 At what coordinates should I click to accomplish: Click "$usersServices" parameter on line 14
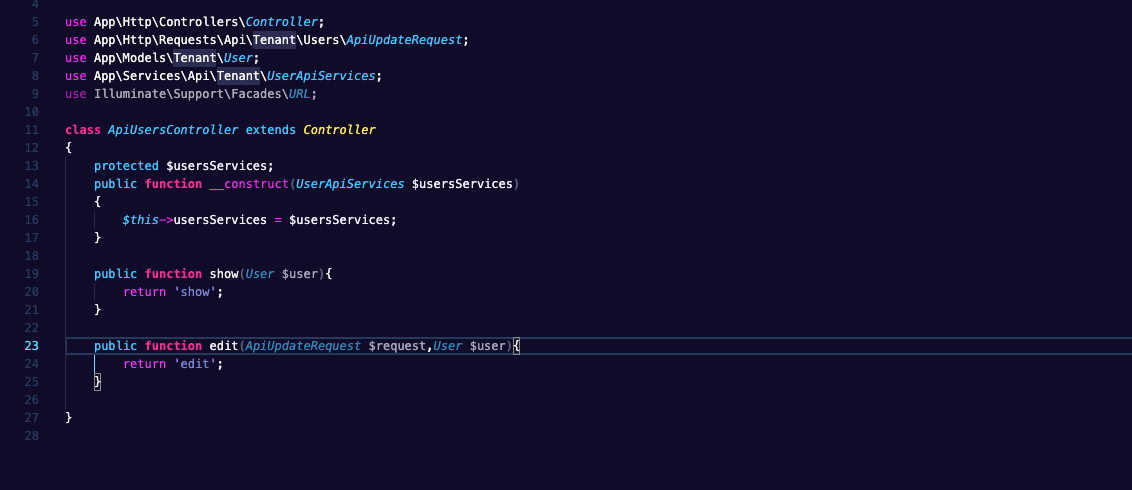point(462,184)
